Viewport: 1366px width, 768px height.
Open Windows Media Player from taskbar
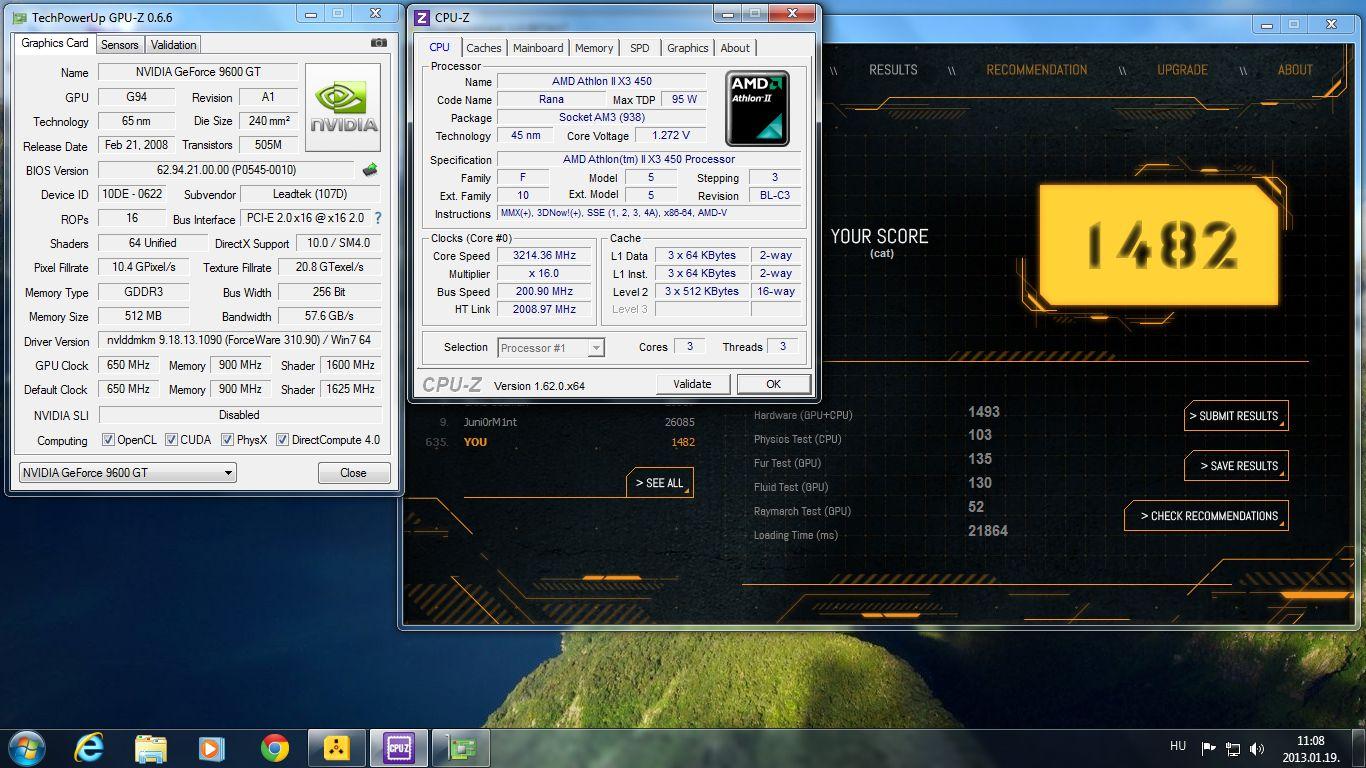(211, 748)
